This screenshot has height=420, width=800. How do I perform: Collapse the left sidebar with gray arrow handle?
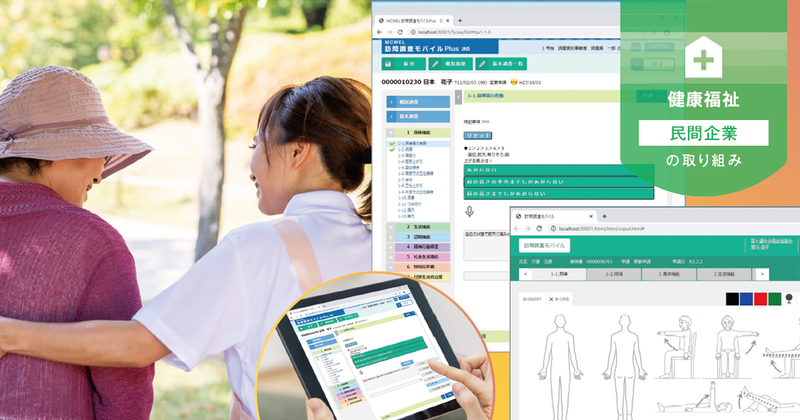coord(458,97)
